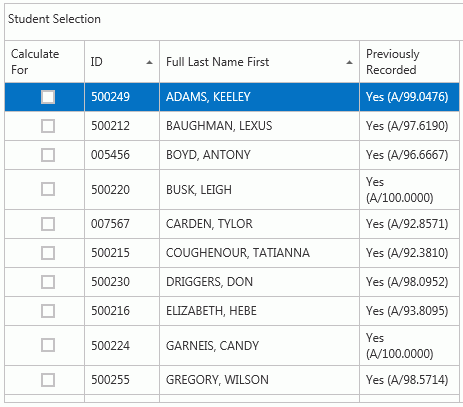Tick the checkbox beside CARDEN, TYLOR
This screenshot has width=463, height=407.
tap(48, 224)
